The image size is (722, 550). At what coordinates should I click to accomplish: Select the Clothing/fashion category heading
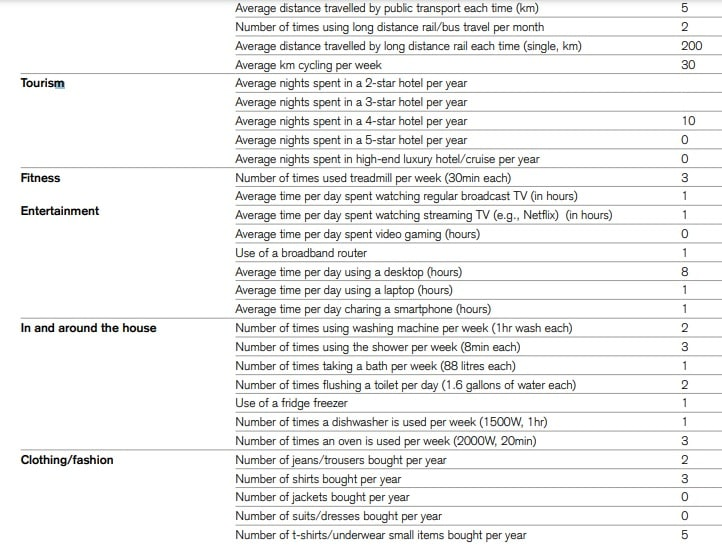click(67, 460)
